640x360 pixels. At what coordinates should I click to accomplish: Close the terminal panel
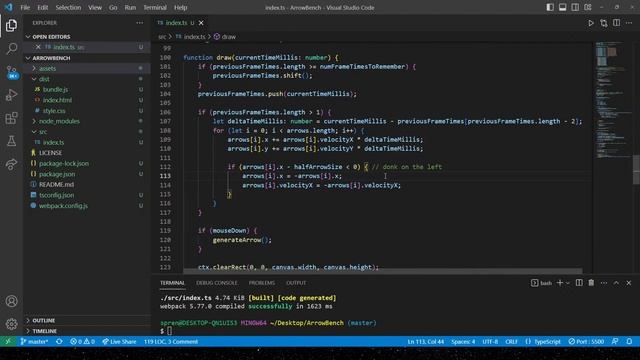click(x=629, y=283)
